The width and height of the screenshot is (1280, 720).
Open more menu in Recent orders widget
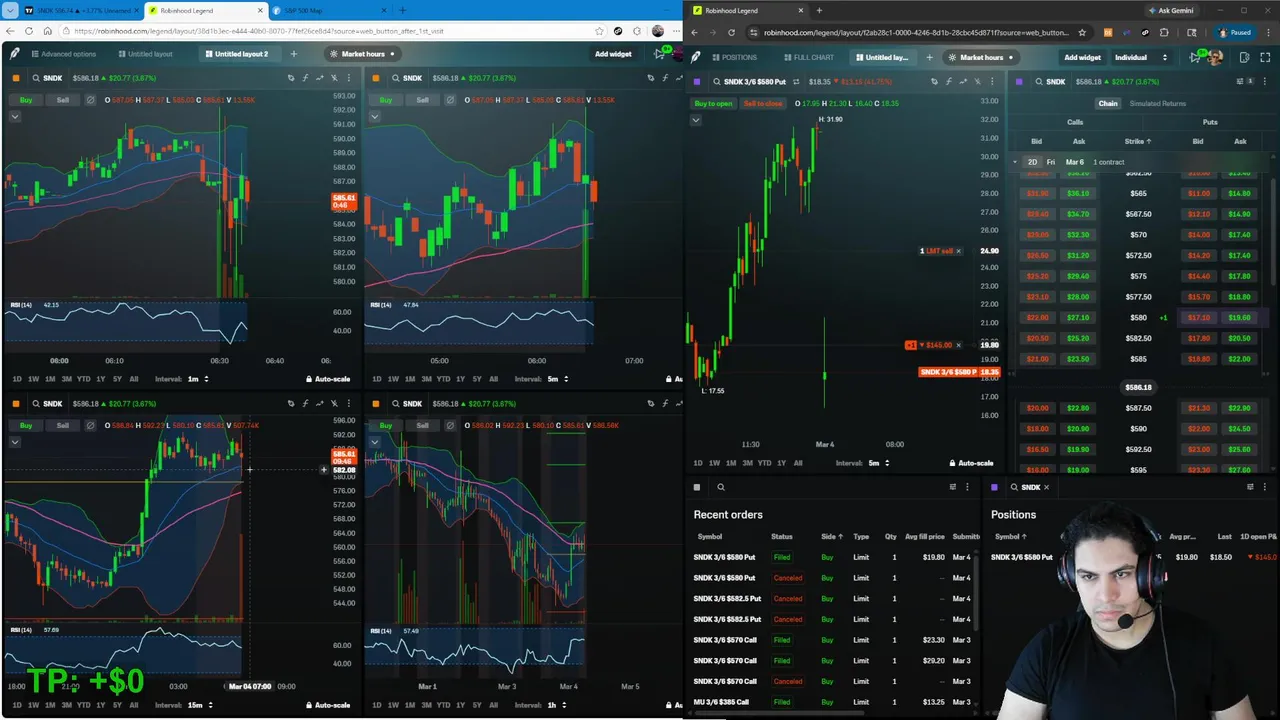click(967, 487)
